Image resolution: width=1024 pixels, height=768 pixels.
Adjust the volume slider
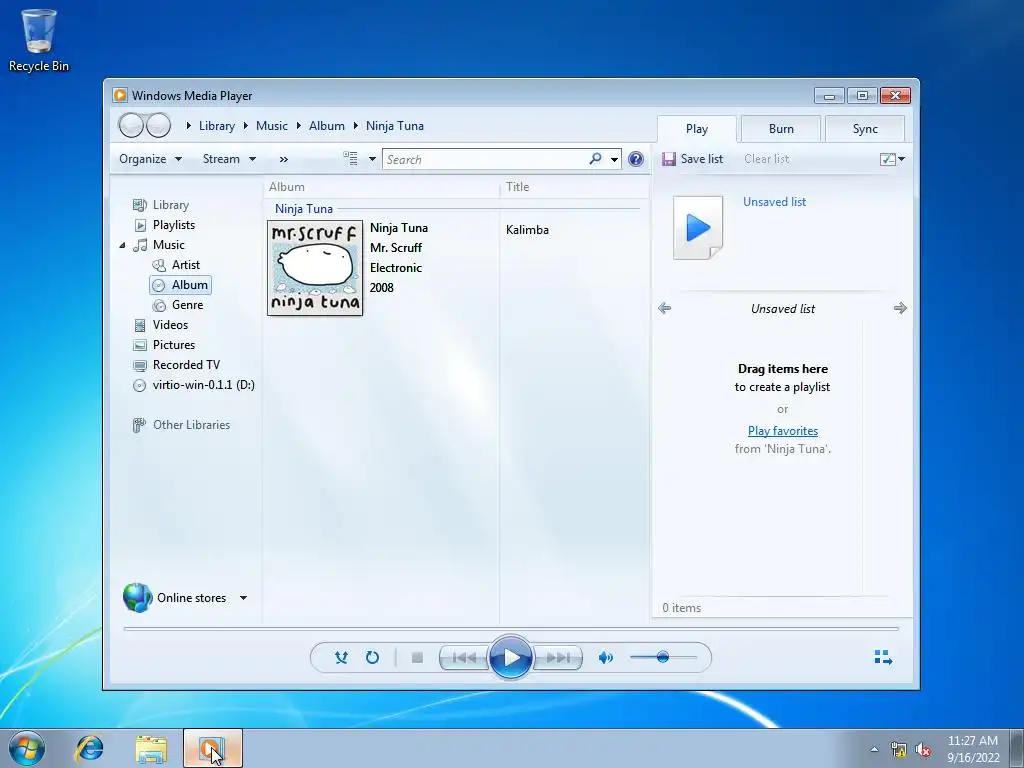point(663,657)
